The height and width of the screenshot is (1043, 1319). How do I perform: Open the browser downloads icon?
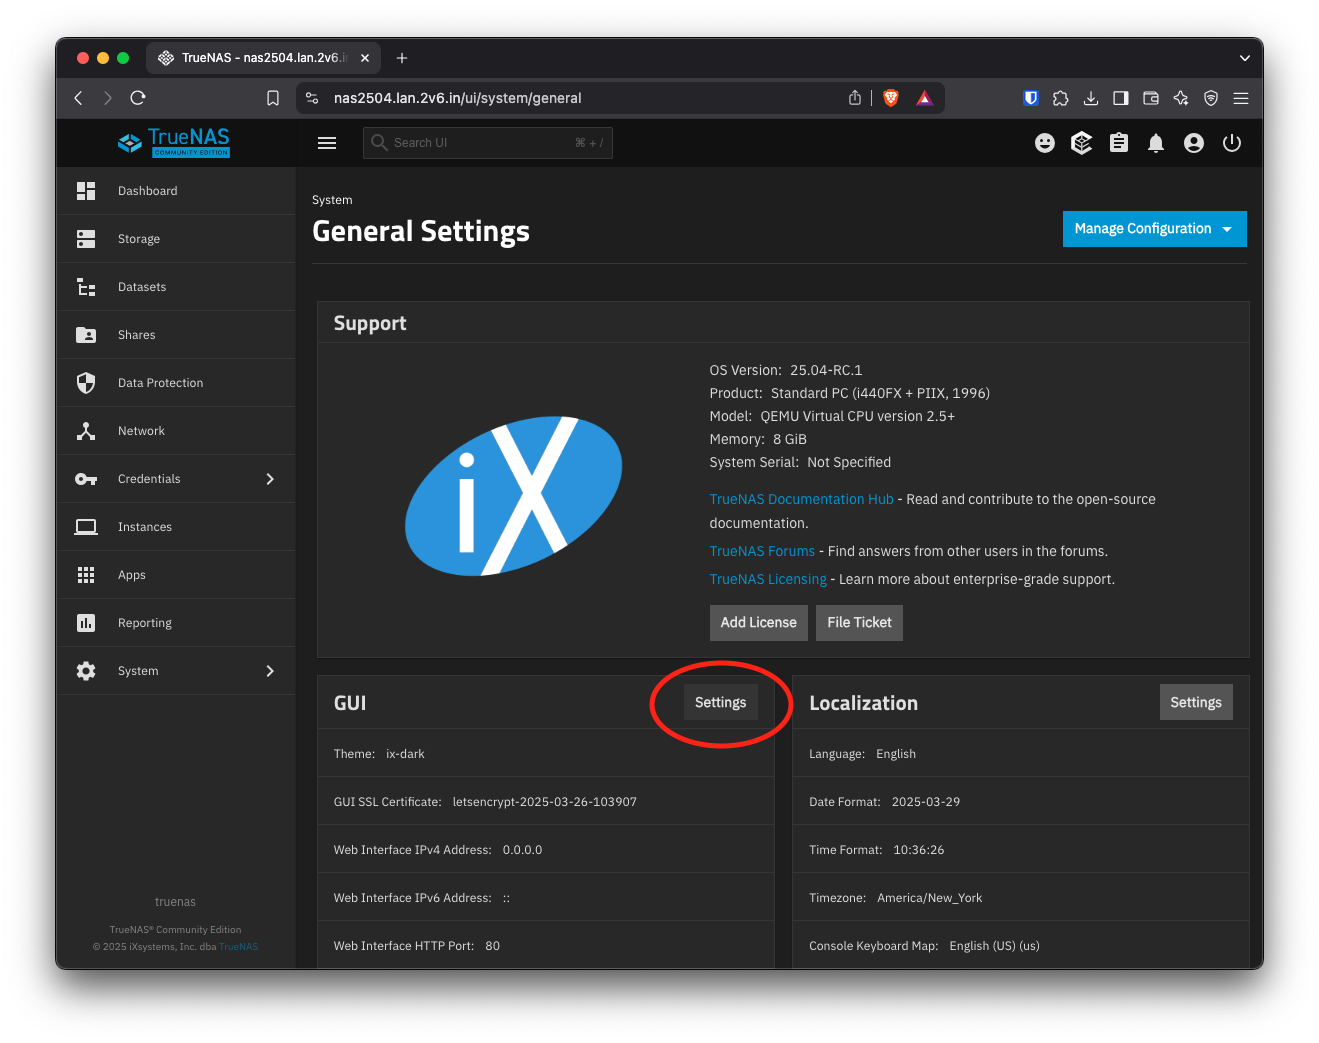(1091, 98)
